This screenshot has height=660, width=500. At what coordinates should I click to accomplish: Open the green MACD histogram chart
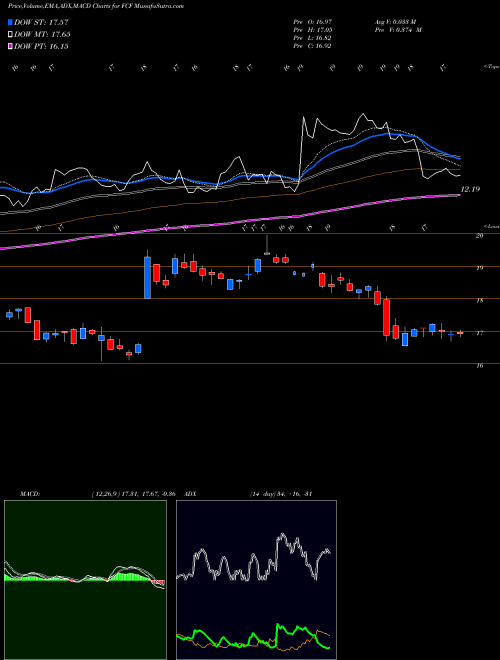(85, 580)
